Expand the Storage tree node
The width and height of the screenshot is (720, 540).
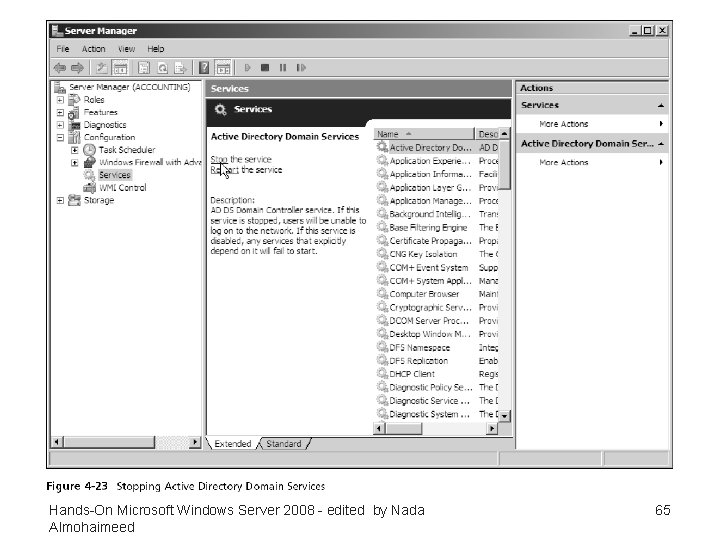tap(60, 200)
